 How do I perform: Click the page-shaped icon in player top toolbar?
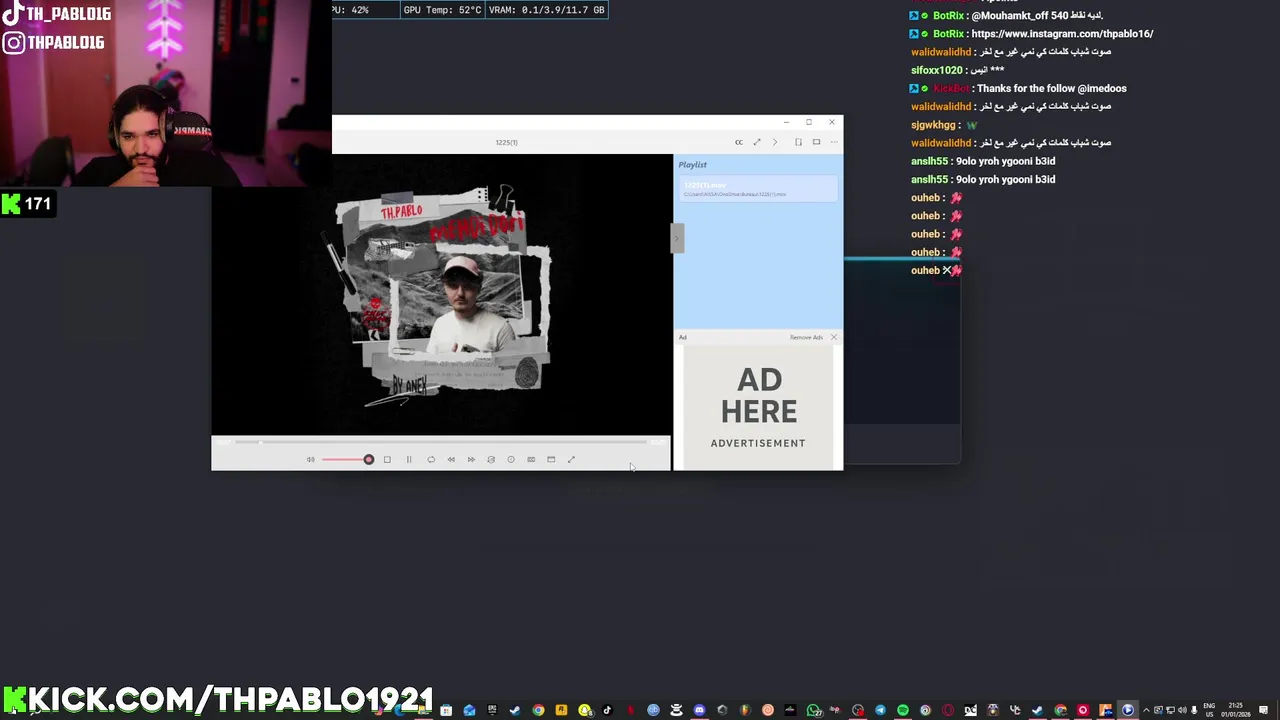798,142
